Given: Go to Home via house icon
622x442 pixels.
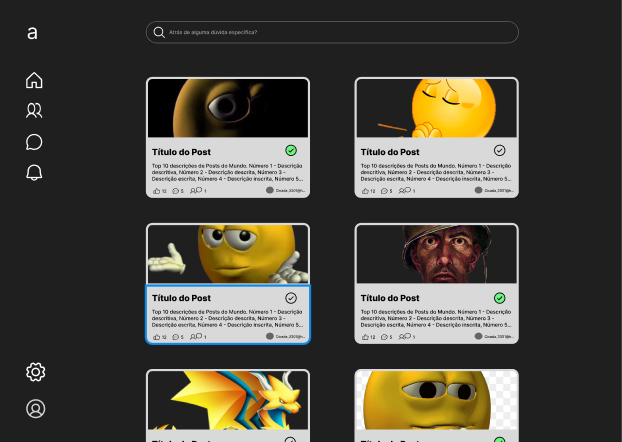Looking at the screenshot, I should point(34,80).
